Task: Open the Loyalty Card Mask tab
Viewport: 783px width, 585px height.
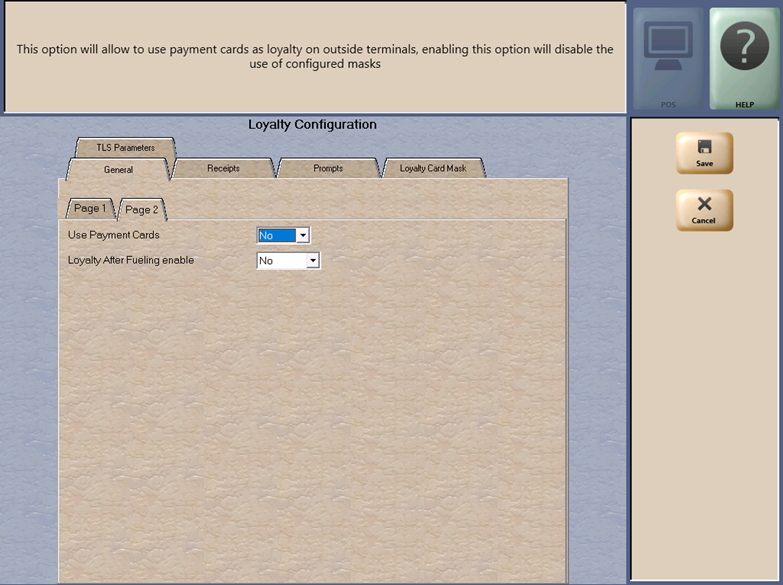Action: pyautogui.click(x=433, y=168)
